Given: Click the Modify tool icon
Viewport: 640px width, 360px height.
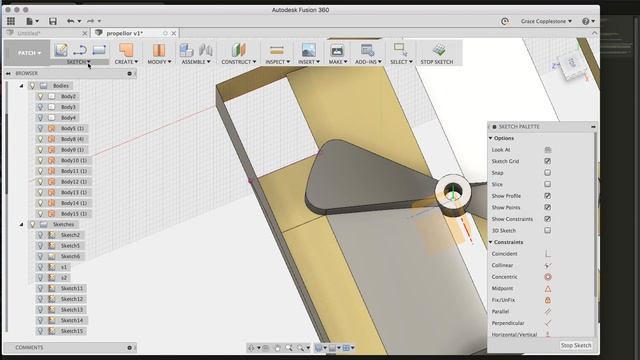Looking at the screenshot, I should (159, 50).
